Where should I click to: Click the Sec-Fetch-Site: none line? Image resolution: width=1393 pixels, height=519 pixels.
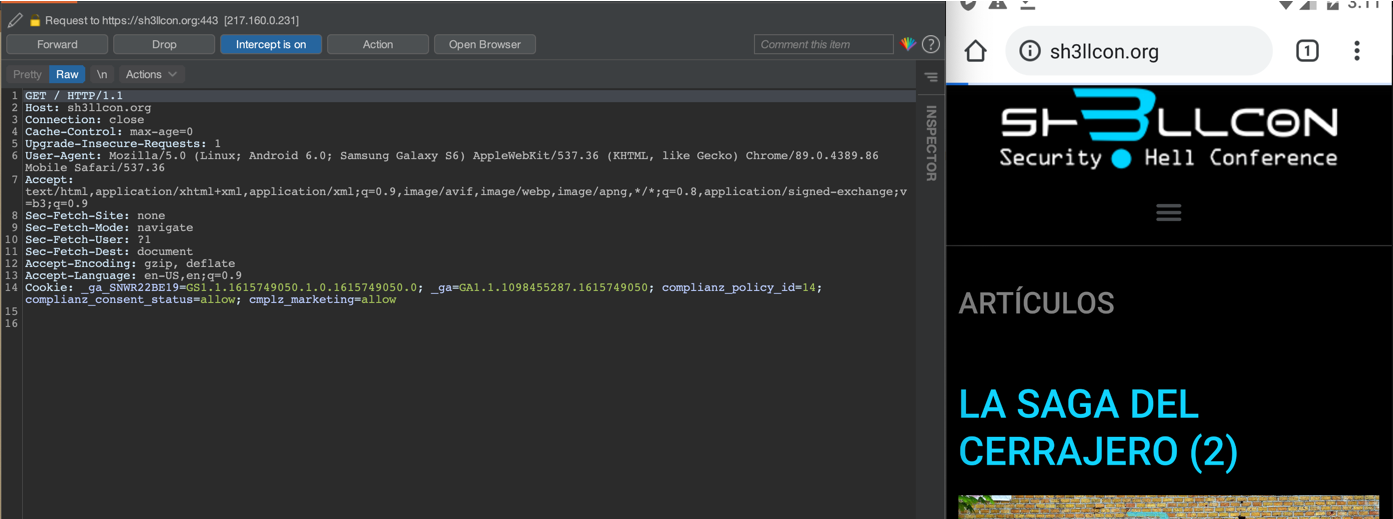click(x=95, y=216)
